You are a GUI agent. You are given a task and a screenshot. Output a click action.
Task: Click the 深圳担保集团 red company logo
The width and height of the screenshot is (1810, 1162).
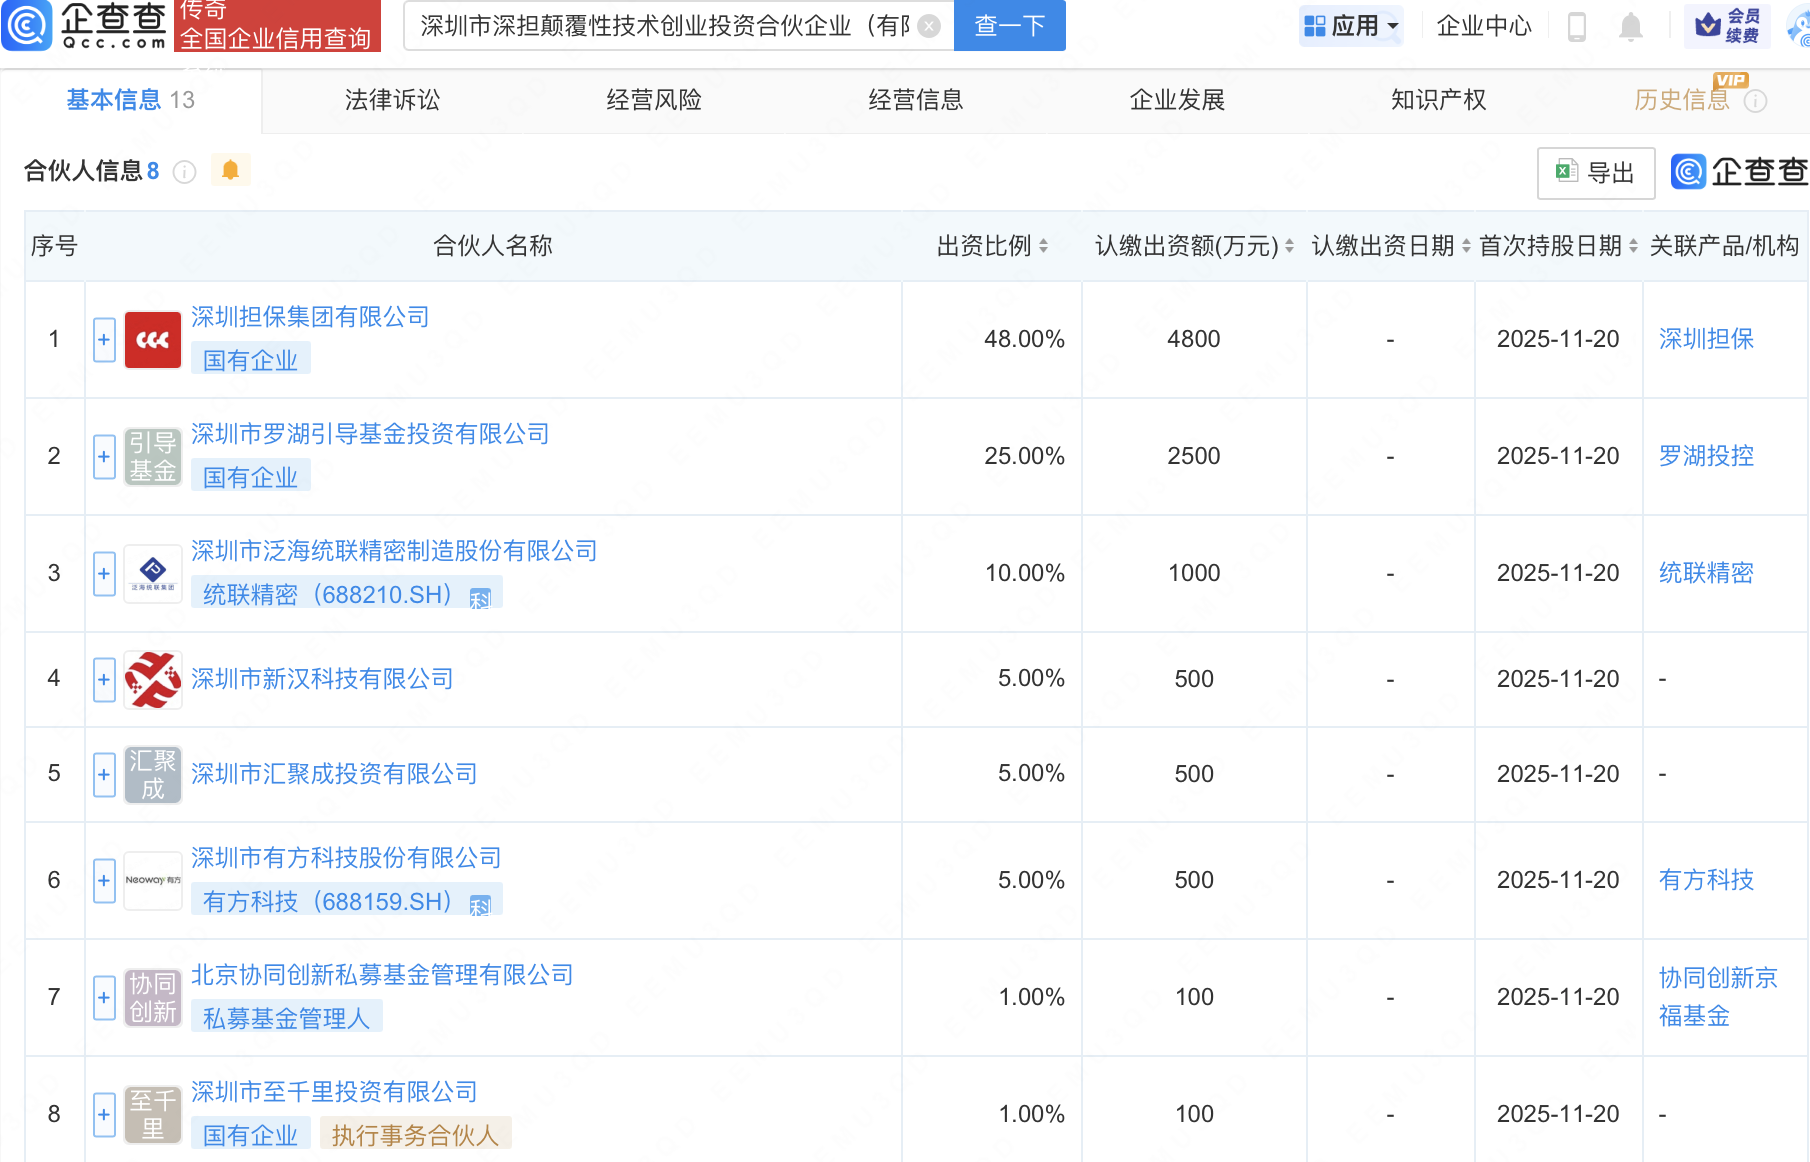click(x=153, y=340)
